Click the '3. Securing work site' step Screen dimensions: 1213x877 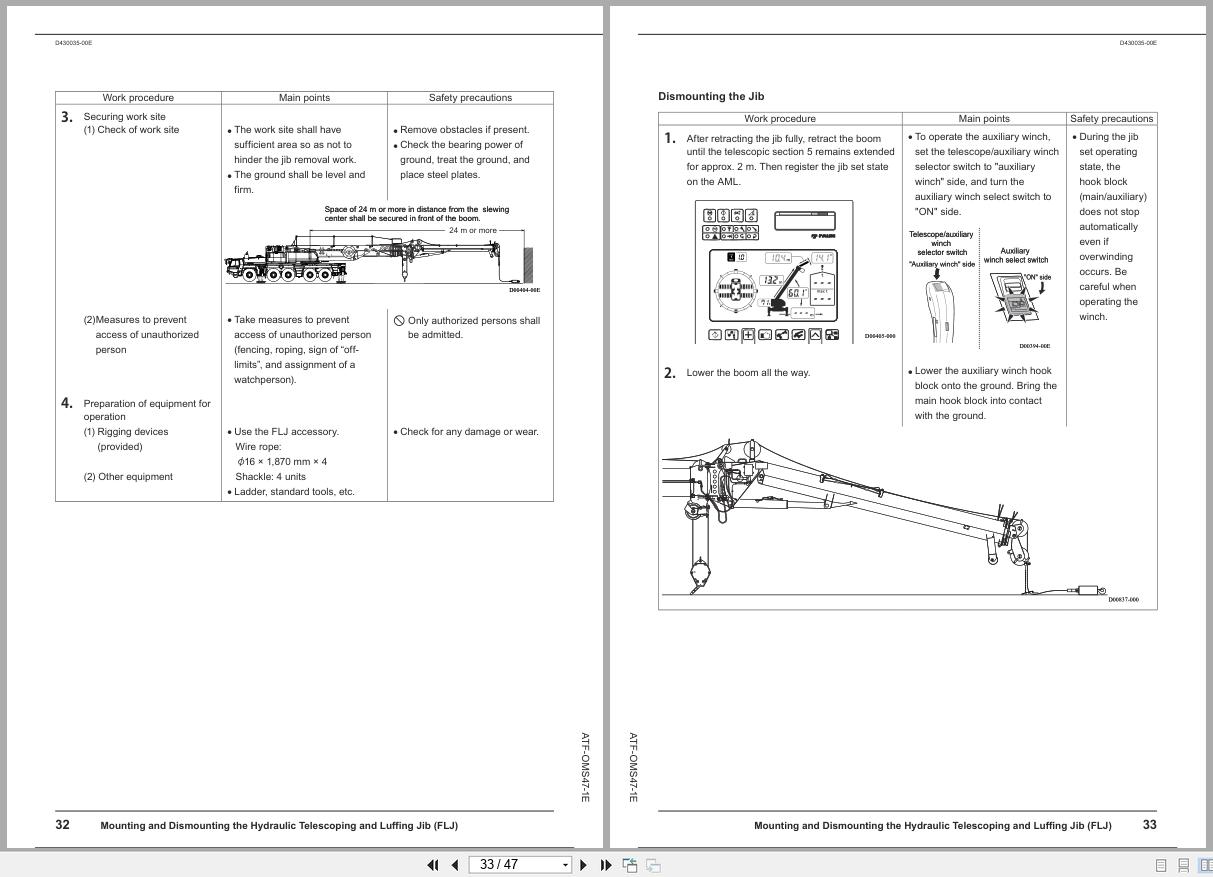pyautogui.click(x=113, y=116)
